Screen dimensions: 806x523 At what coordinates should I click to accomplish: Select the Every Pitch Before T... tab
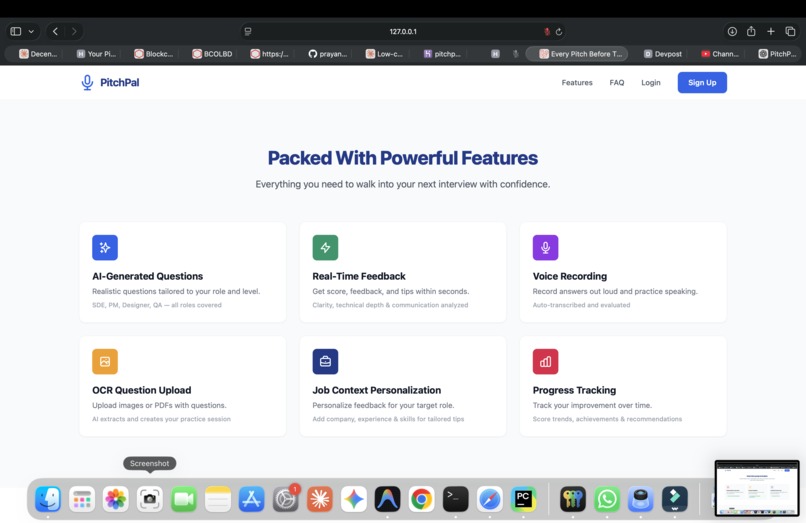[x=576, y=54]
